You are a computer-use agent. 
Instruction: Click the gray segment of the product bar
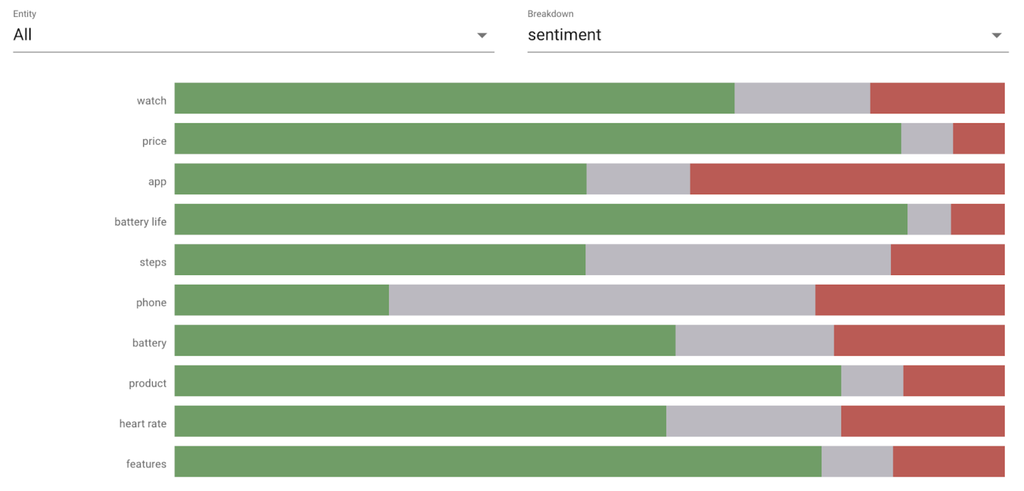point(872,381)
